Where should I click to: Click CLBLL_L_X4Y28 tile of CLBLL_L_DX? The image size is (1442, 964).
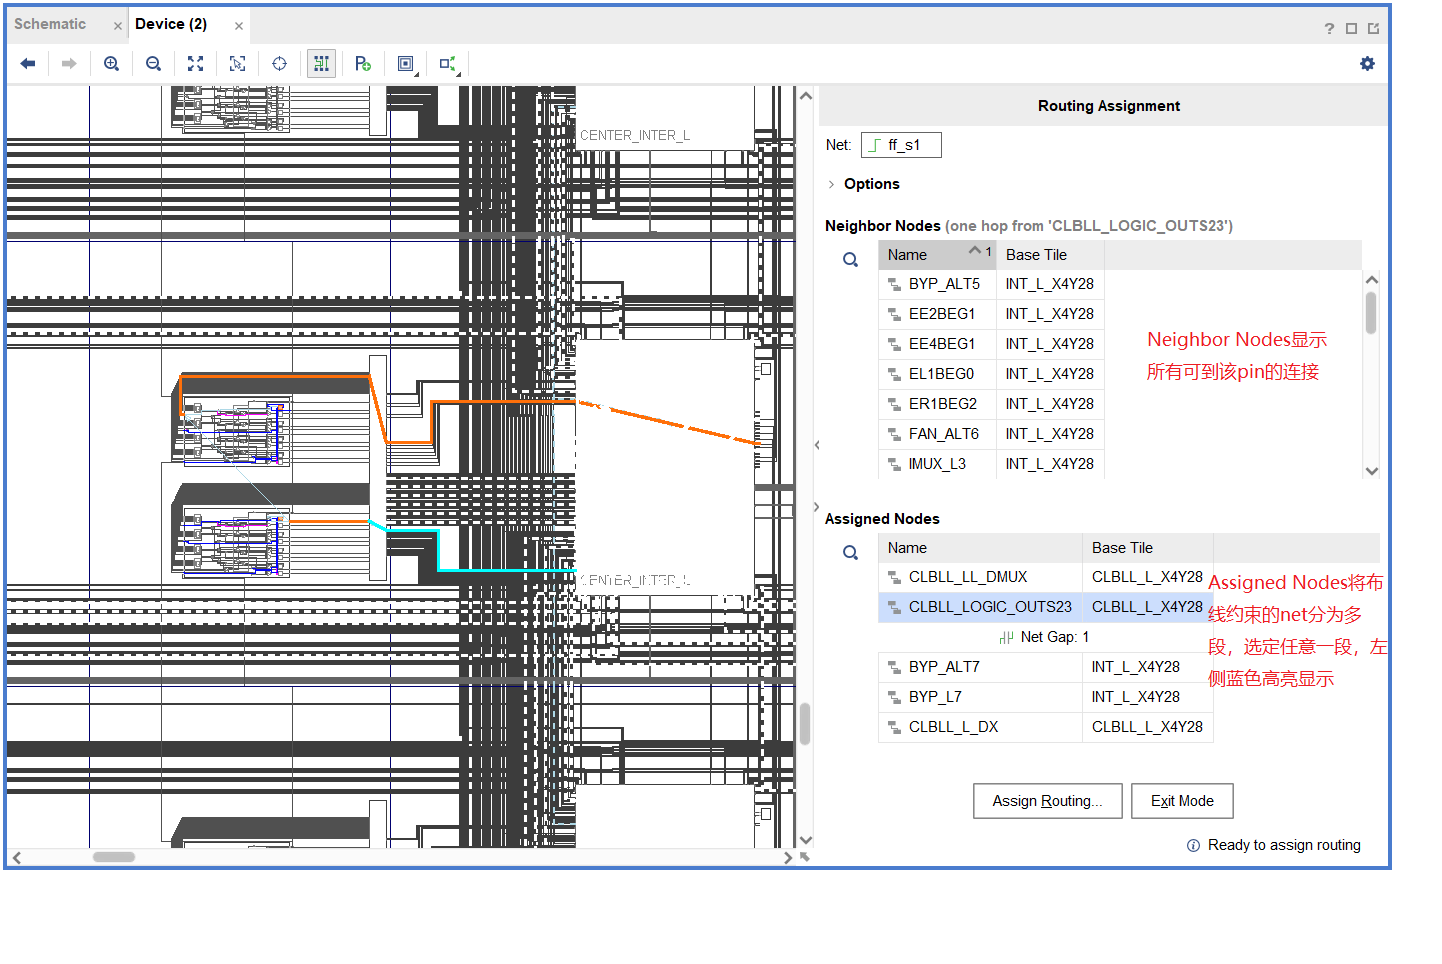click(1147, 727)
